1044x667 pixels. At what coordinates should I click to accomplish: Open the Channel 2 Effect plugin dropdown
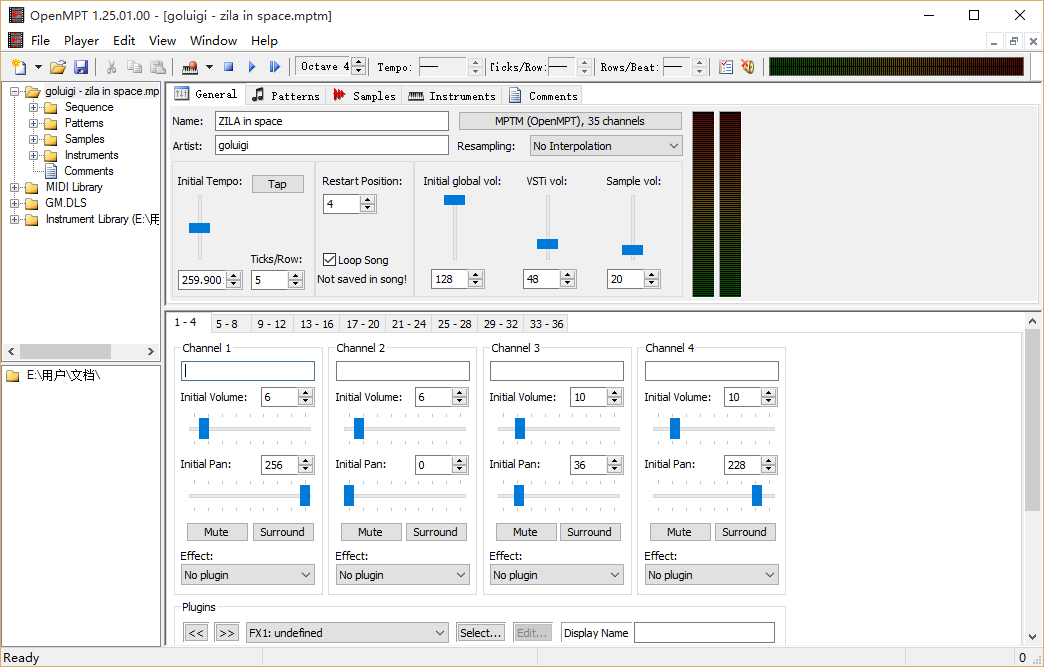pyautogui.click(x=402, y=575)
